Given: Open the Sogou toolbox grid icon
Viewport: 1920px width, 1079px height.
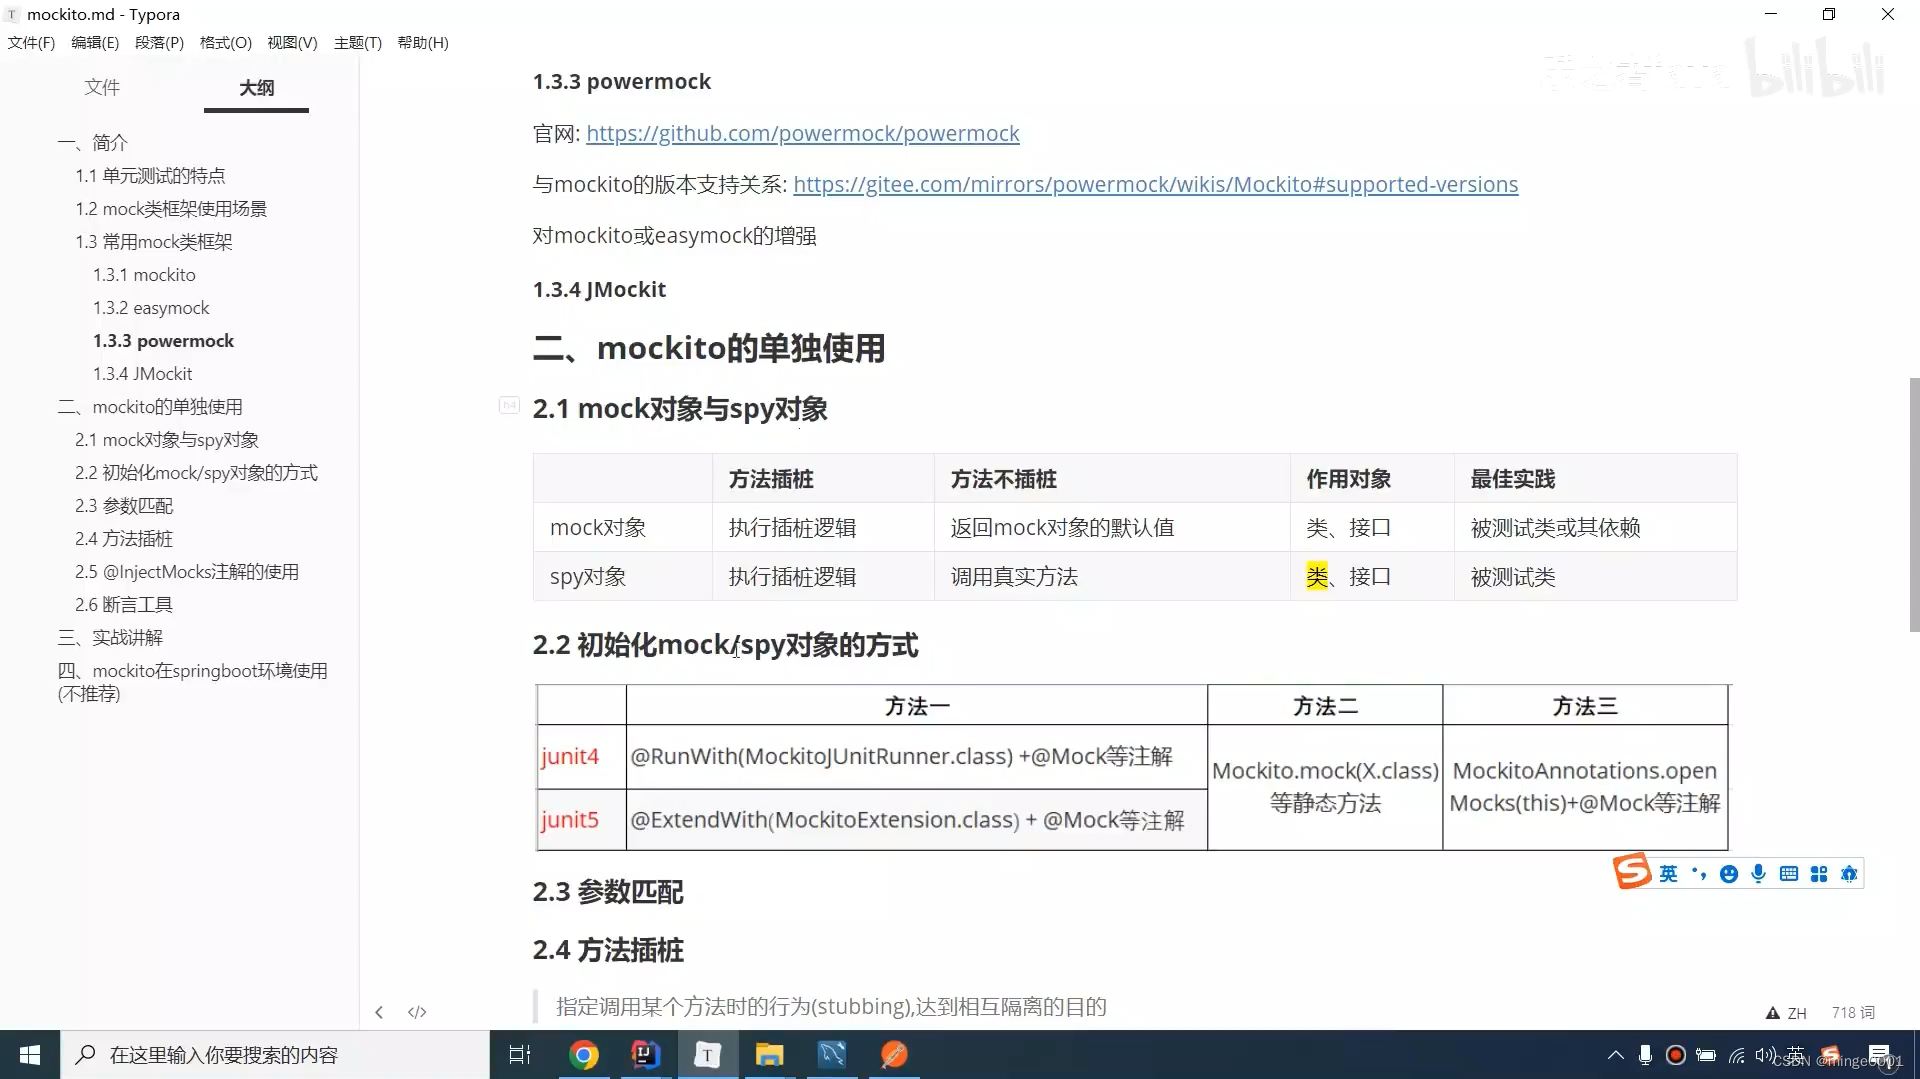Looking at the screenshot, I should [x=1819, y=874].
